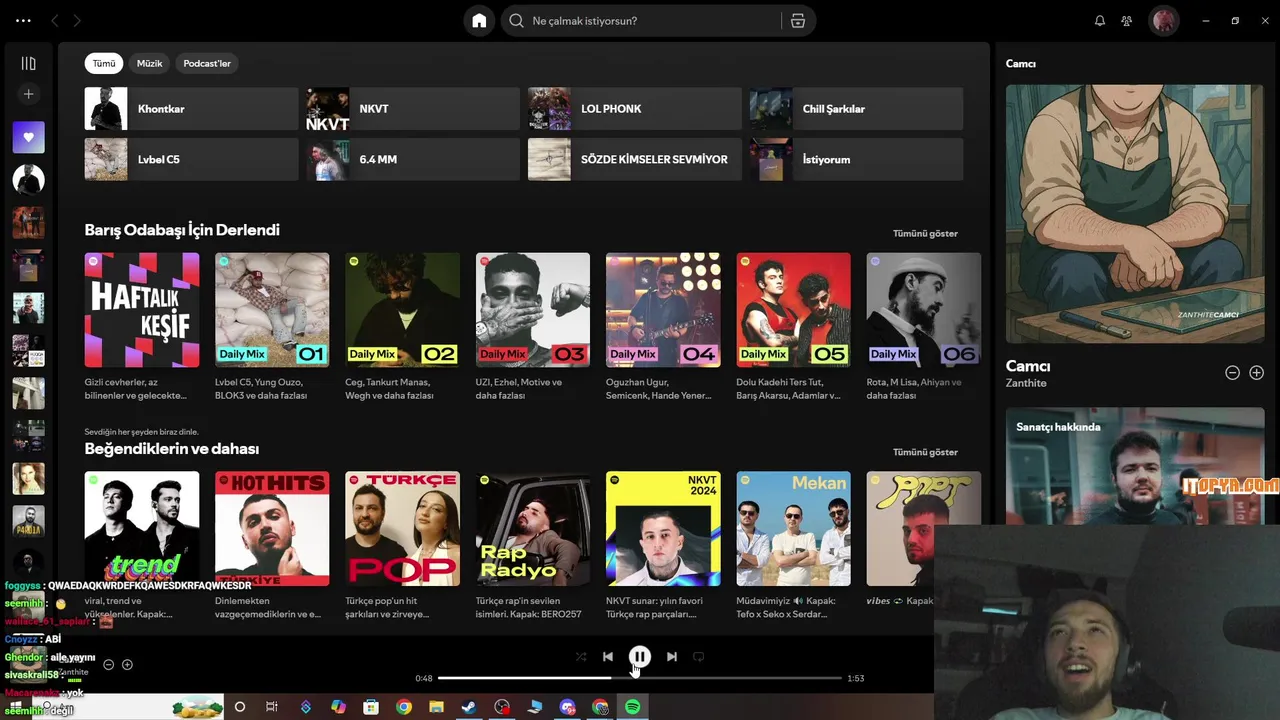The image size is (1280, 720).
Task: Open the LOL PHONK shortcut tile
Action: pyautogui.click(x=635, y=109)
